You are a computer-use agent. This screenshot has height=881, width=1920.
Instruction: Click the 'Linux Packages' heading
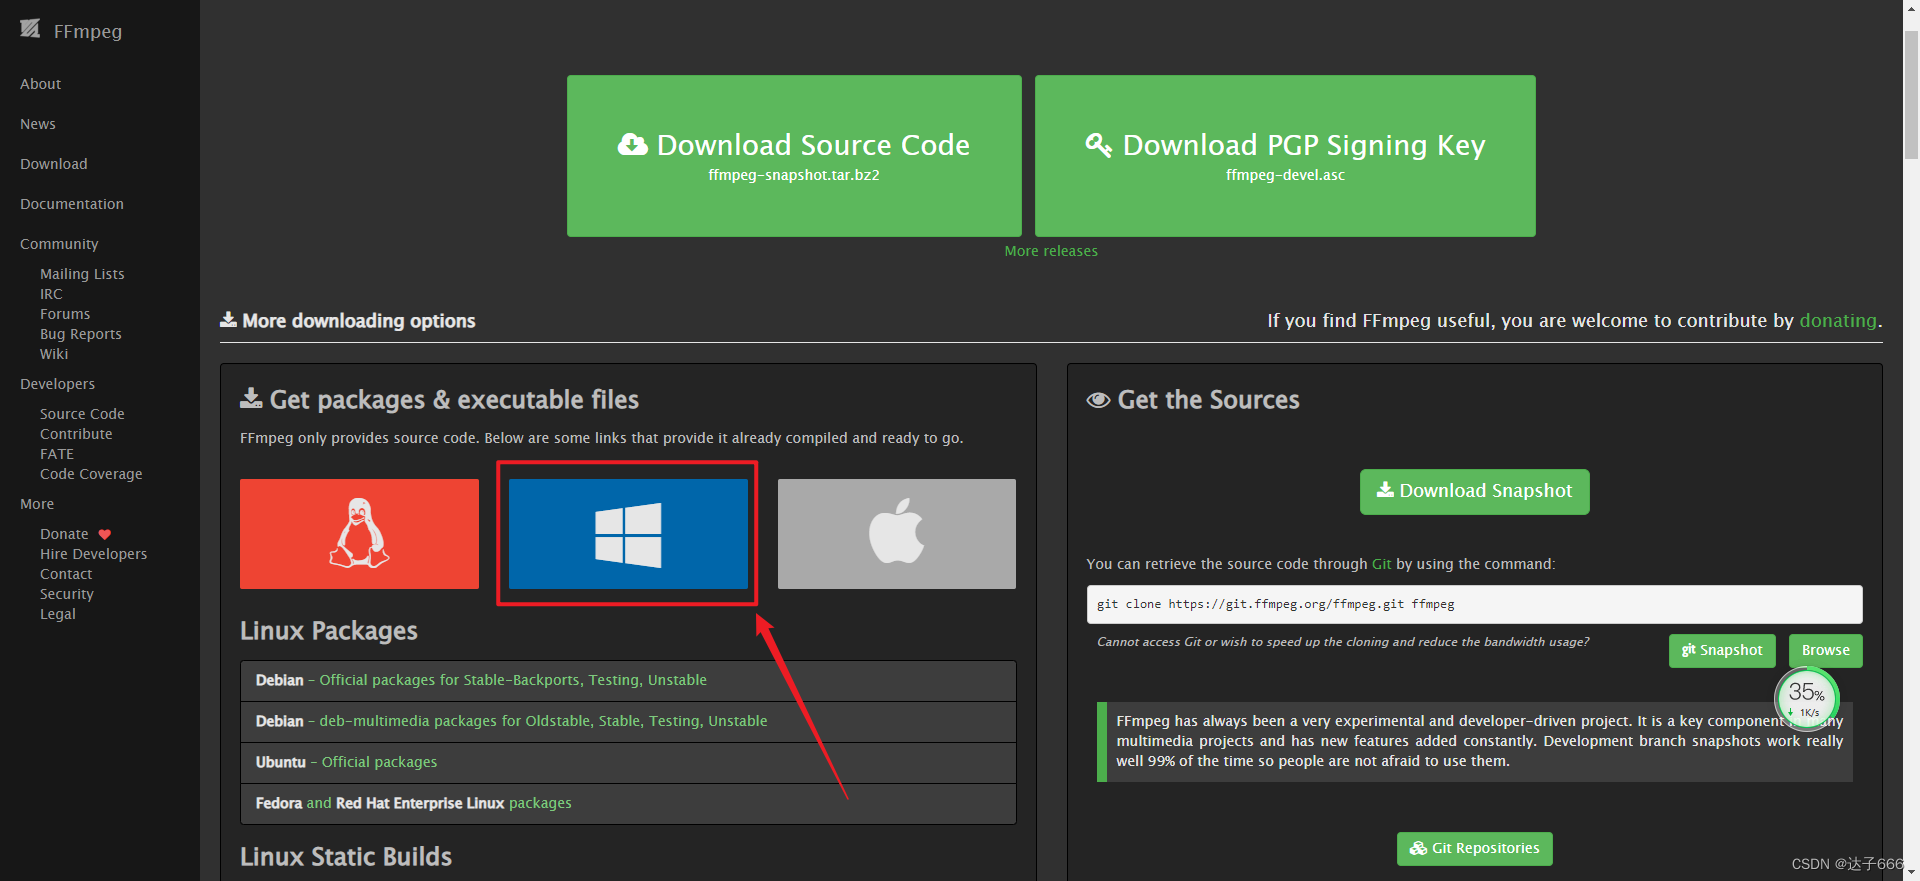[x=329, y=631]
